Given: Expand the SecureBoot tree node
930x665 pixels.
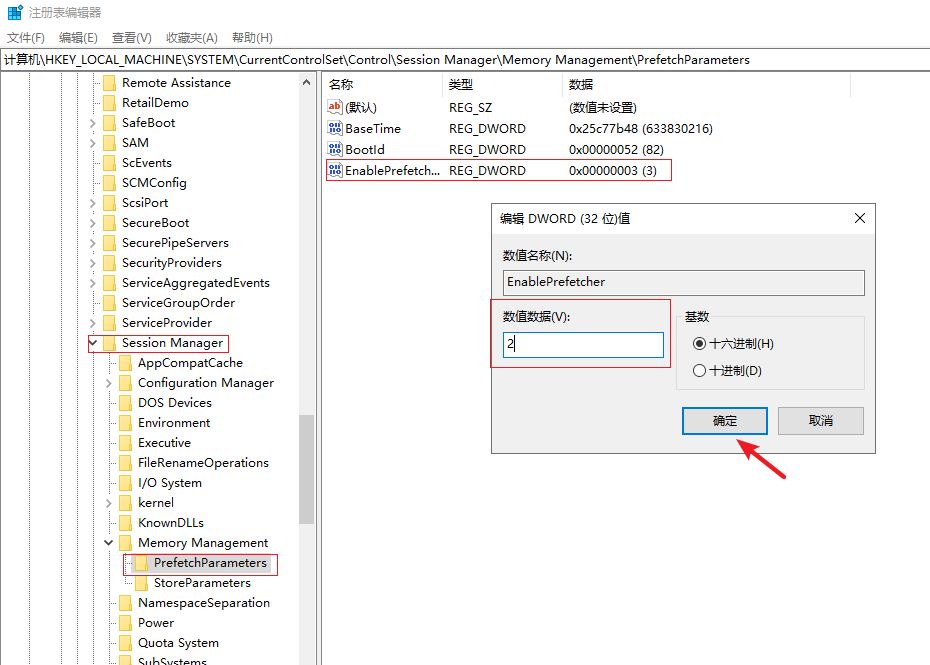Looking at the screenshot, I should pos(93,223).
